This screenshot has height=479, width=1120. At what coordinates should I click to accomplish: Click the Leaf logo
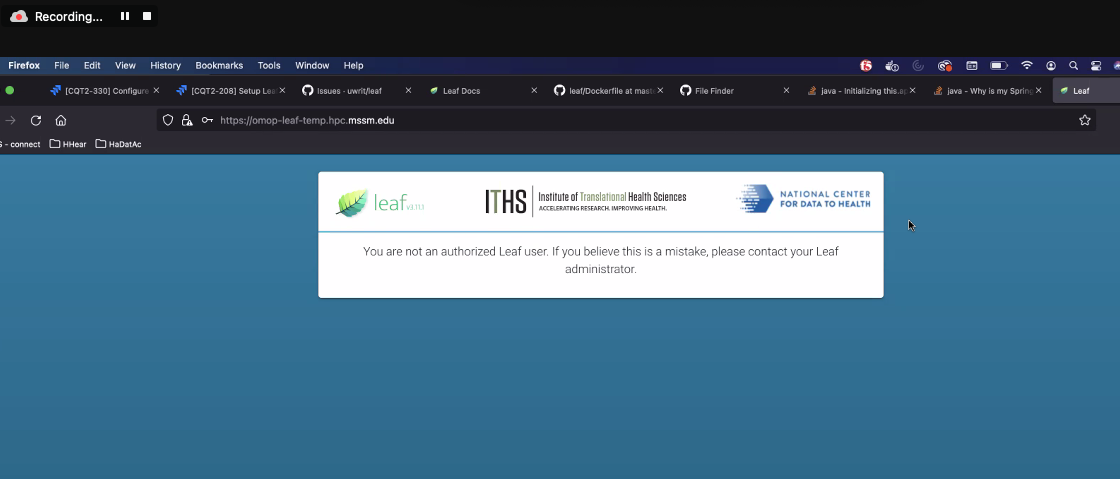[x=380, y=203]
